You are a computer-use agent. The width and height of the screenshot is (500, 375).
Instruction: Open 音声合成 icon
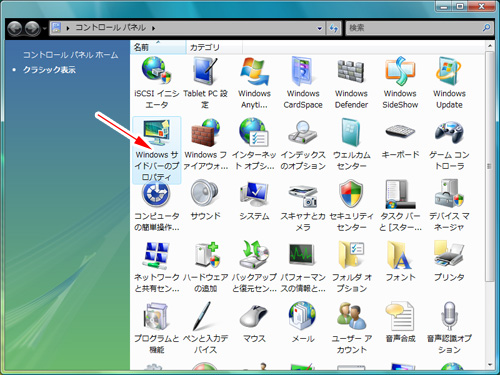tap(400, 317)
